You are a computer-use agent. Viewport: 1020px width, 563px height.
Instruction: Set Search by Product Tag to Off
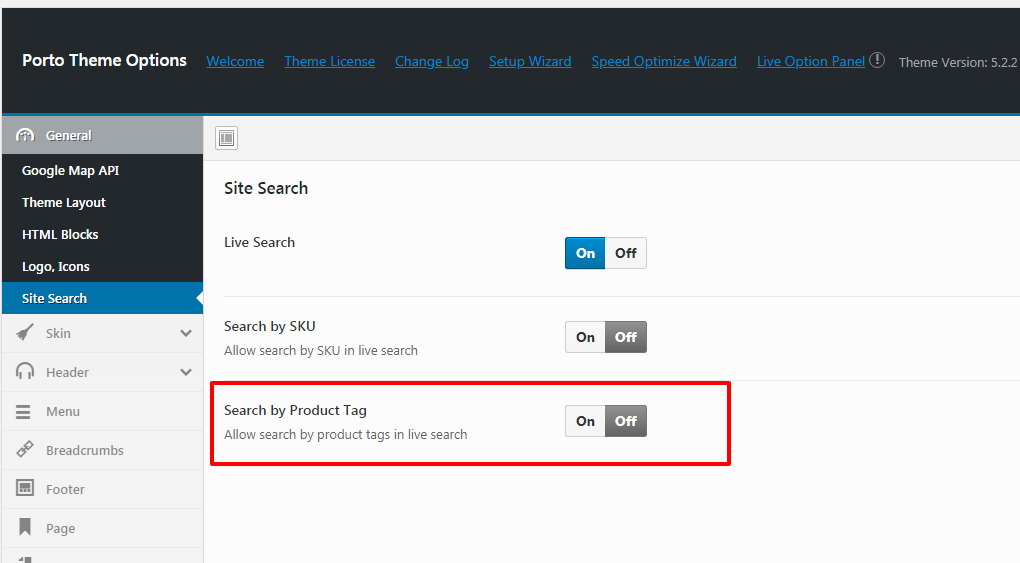point(626,421)
